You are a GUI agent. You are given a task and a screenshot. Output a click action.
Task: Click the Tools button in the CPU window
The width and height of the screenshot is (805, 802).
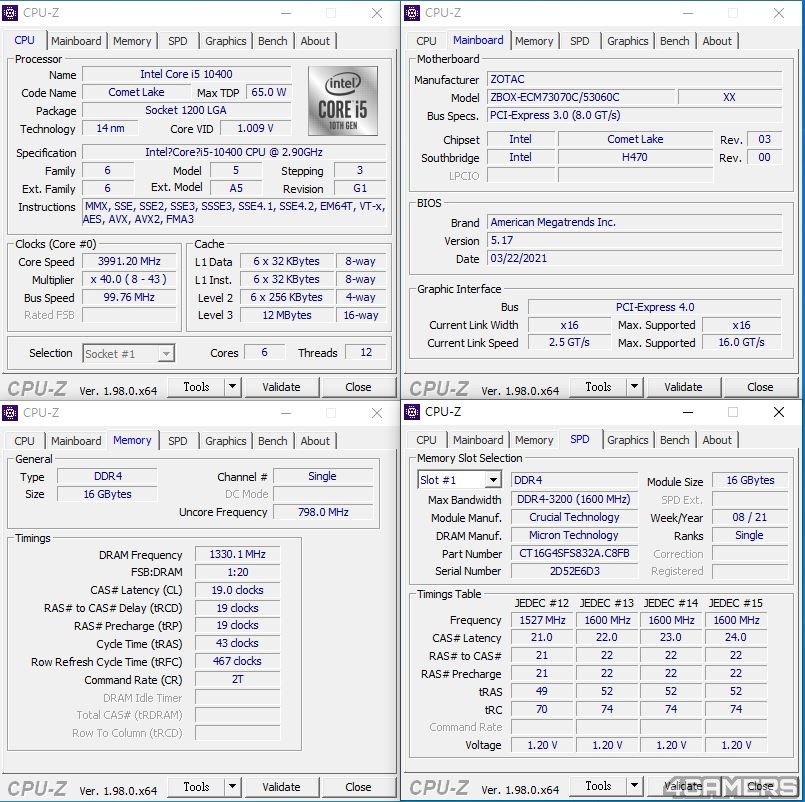tap(197, 387)
